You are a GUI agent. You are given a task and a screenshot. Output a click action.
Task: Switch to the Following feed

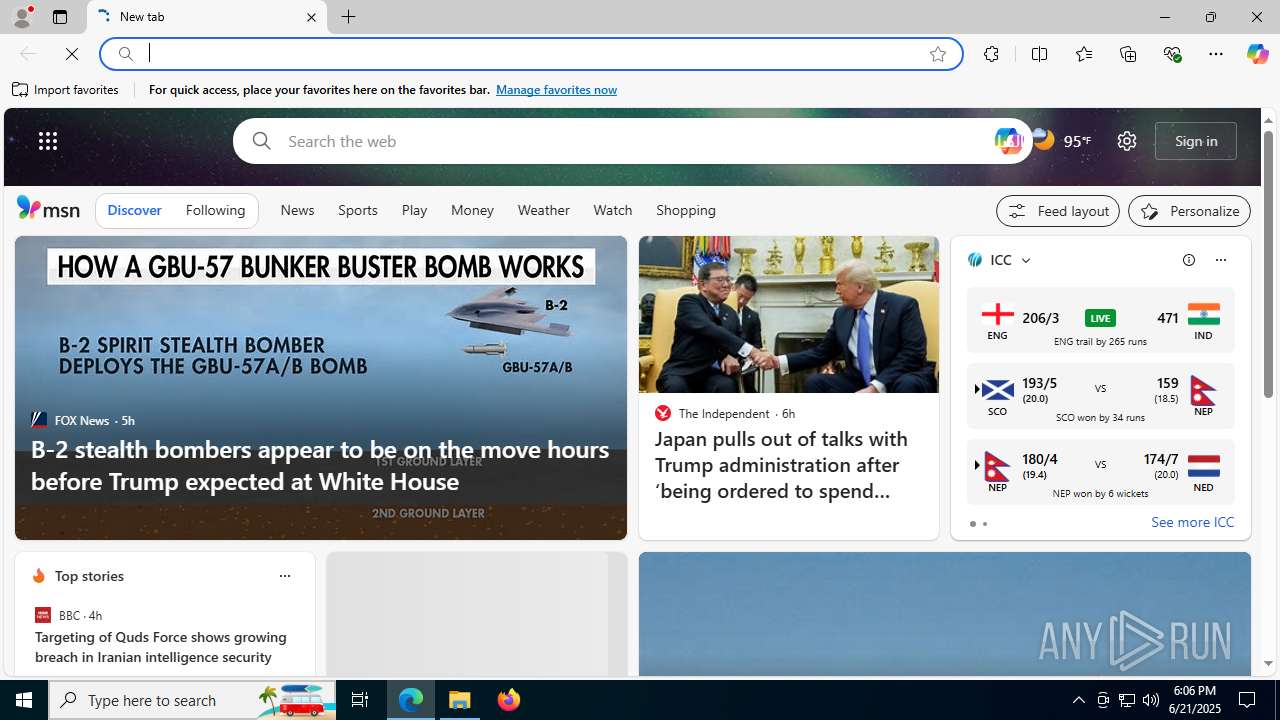click(x=215, y=211)
